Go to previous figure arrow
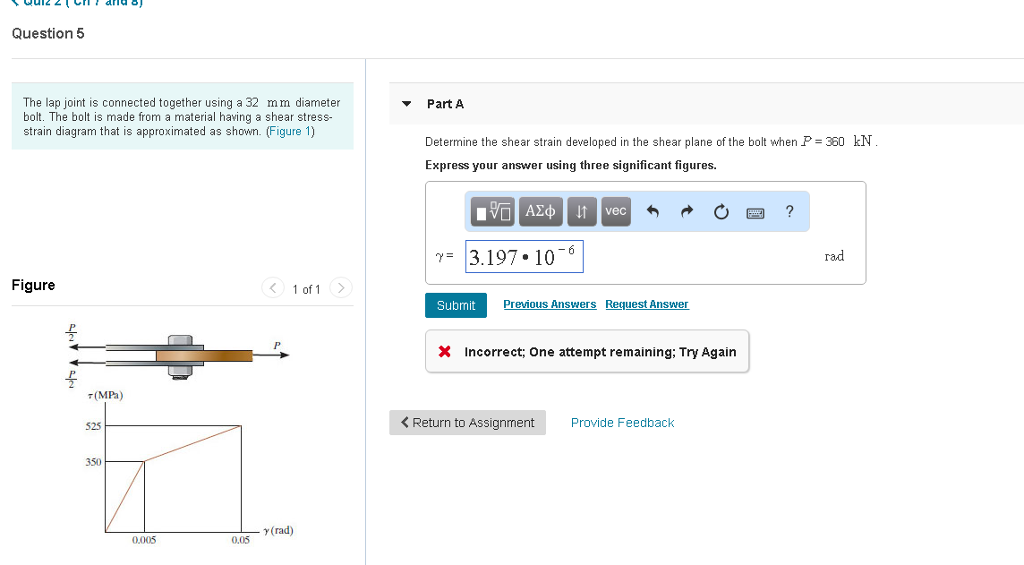This screenshot has height=565, width=1024. (x=274, y=289)
